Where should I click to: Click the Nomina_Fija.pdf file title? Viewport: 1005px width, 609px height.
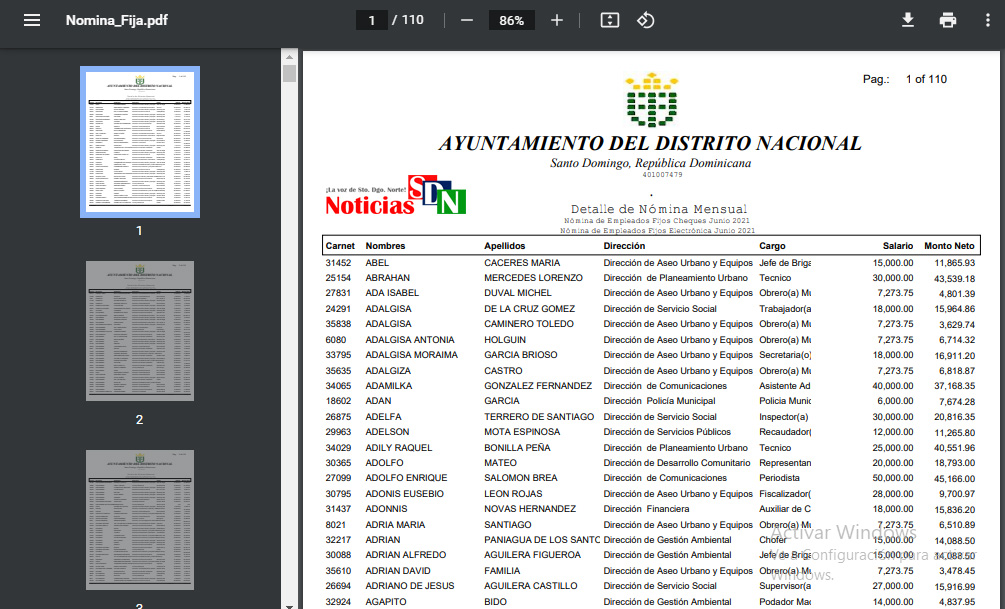[x=117, y=20]
